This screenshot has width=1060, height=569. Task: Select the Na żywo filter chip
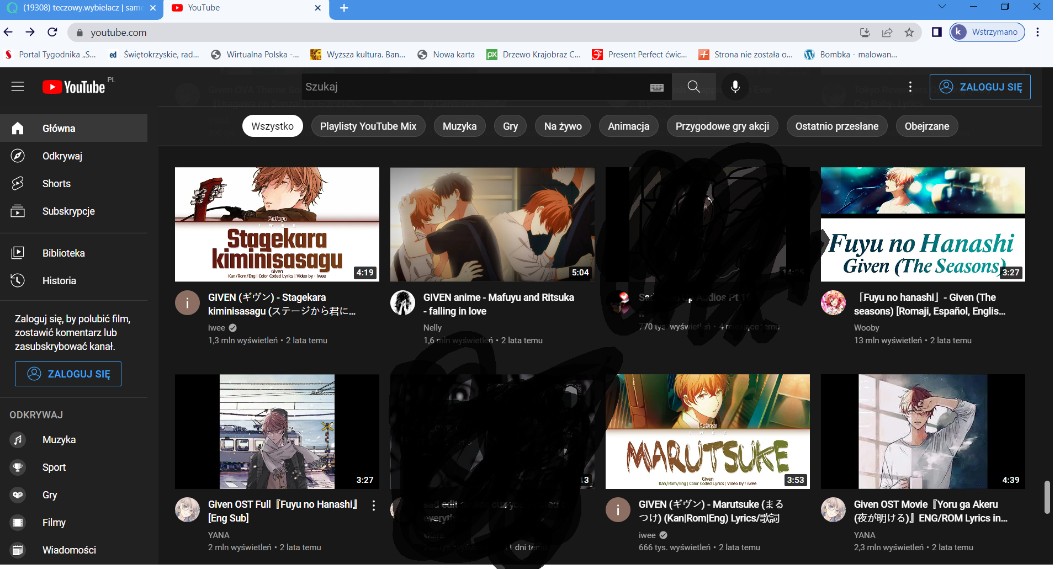[563, 126]
